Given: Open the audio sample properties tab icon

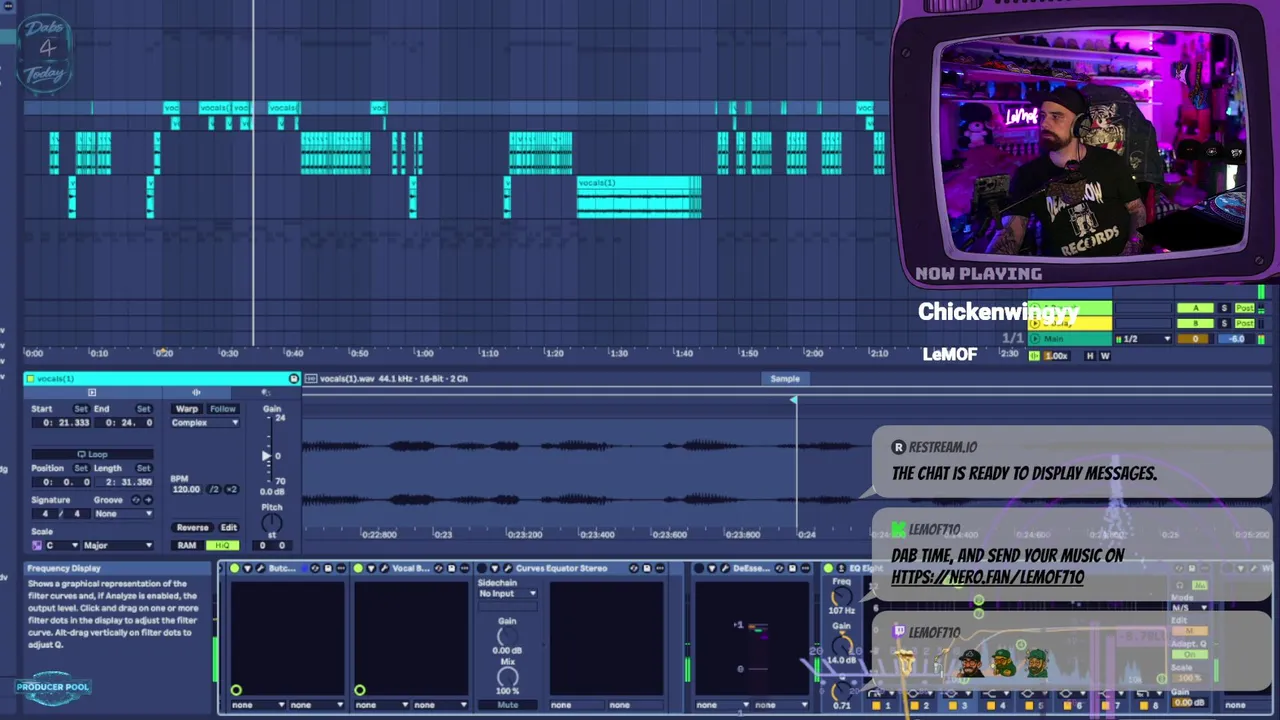Looking at the screenshot, I should pos(196,393).
